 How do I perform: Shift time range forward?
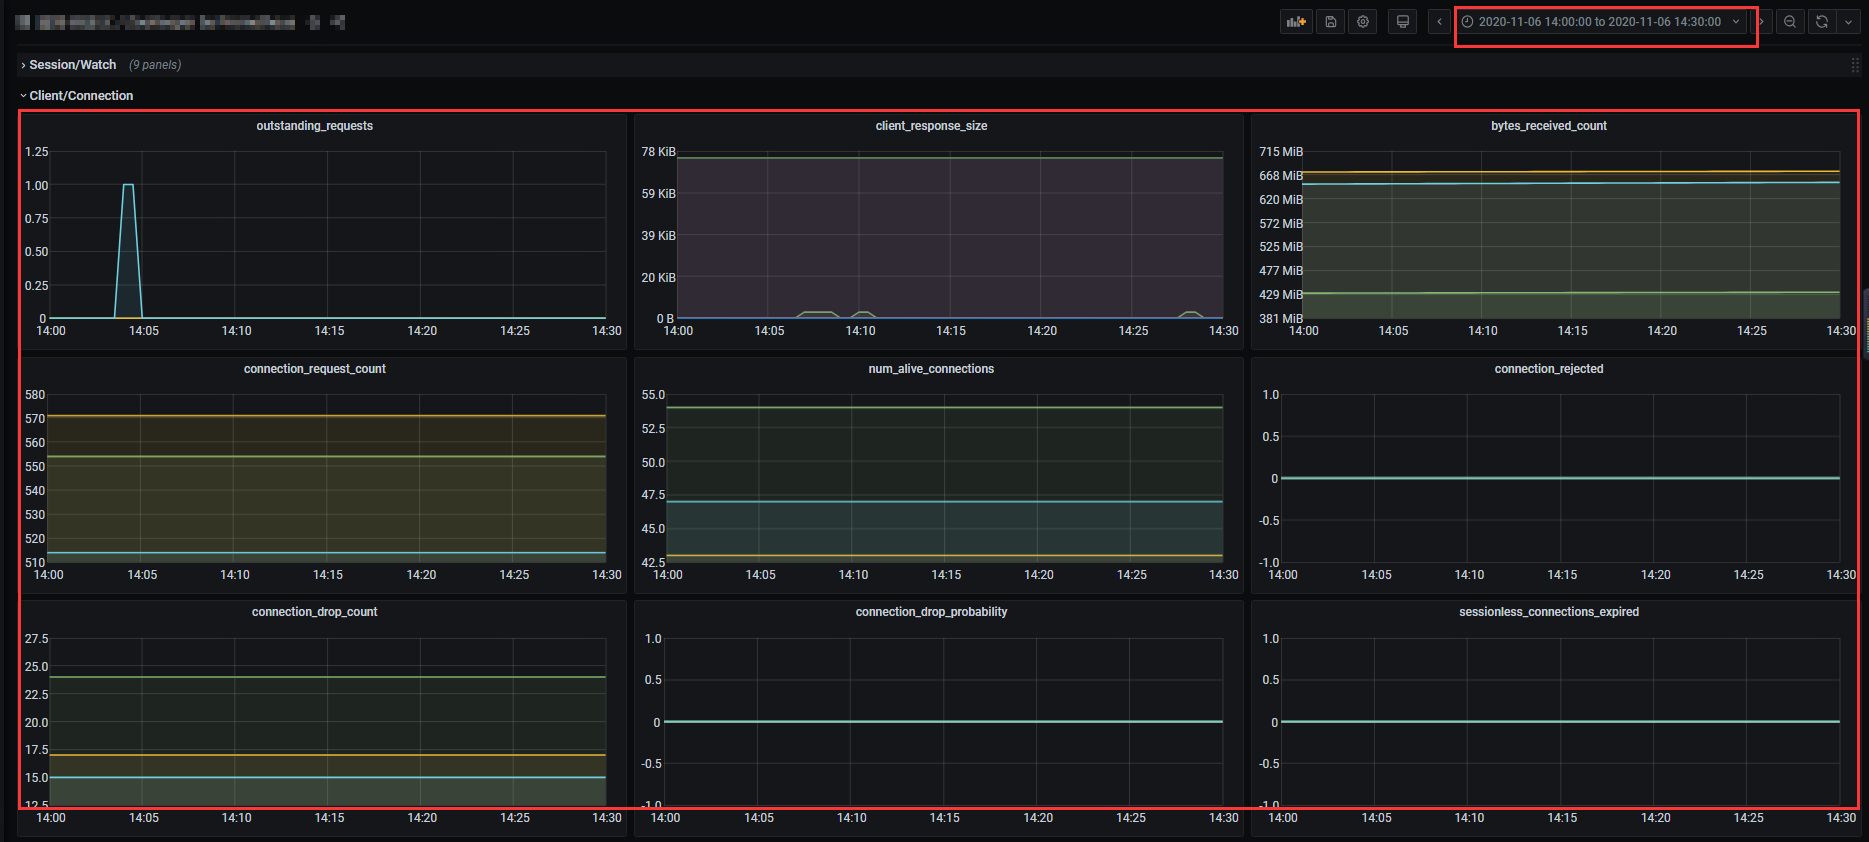pyautogui.click(x=1762, y=22)
